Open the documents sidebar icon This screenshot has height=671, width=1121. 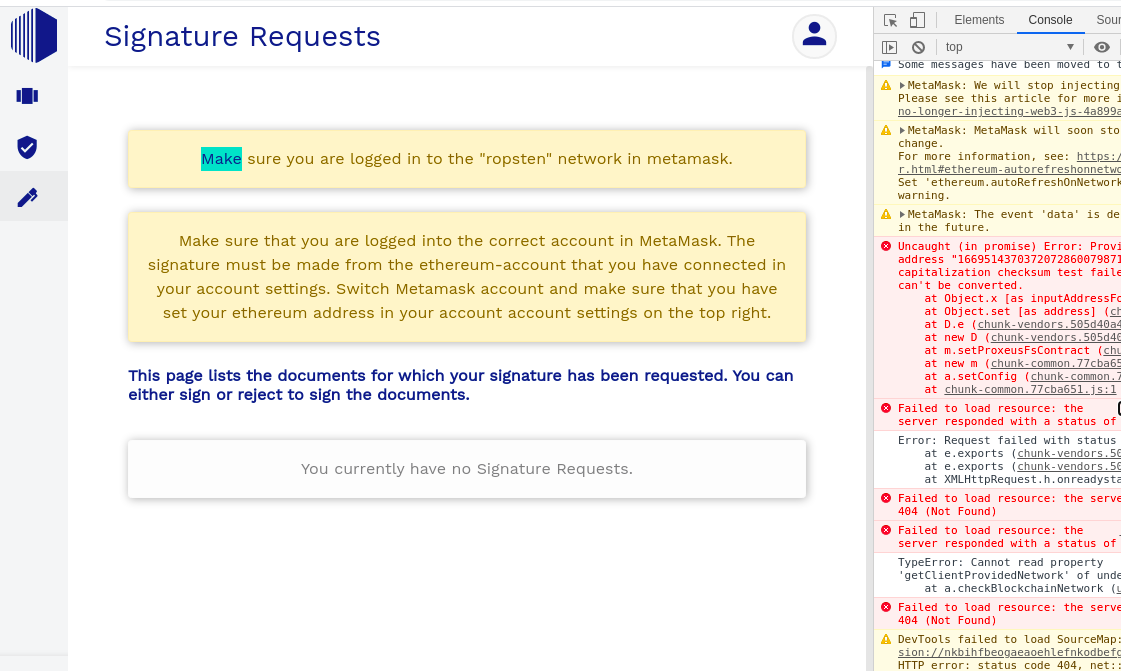click(27, 96)
